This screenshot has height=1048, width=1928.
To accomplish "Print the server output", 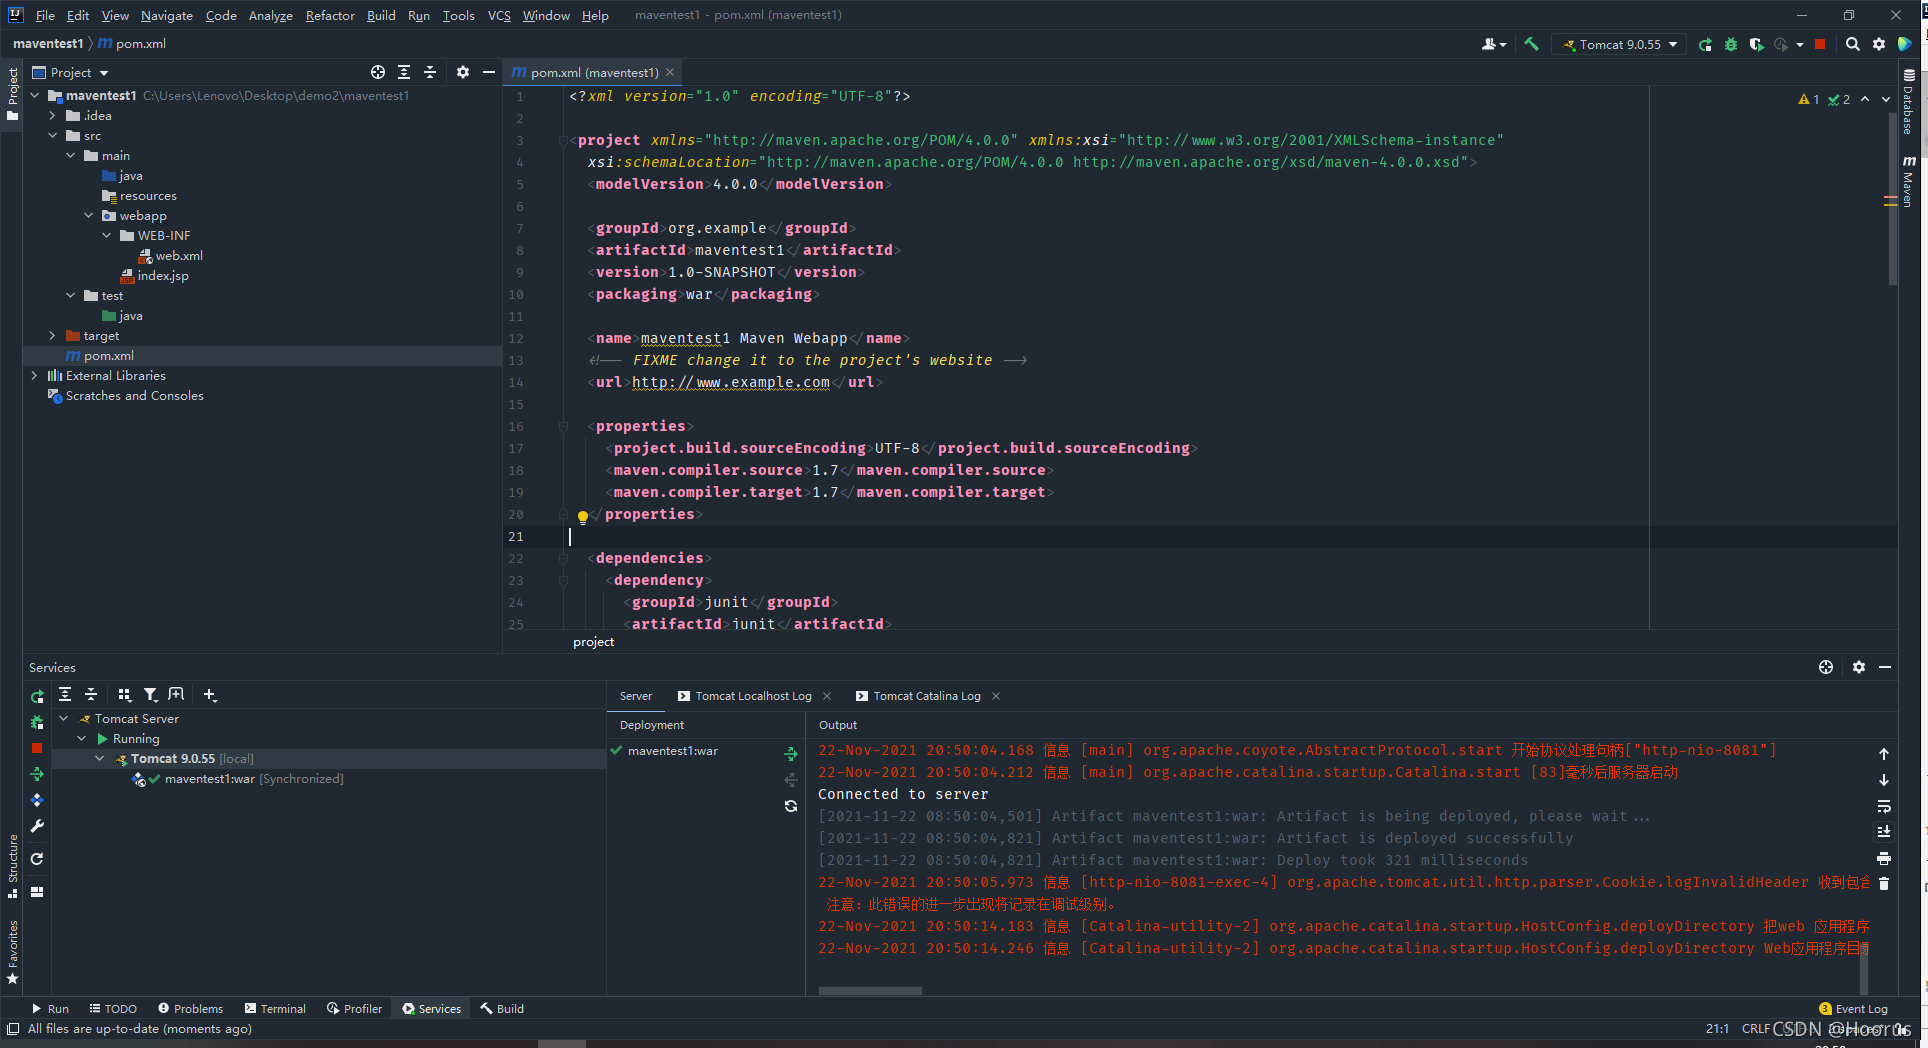I will tap(1884, 858).
